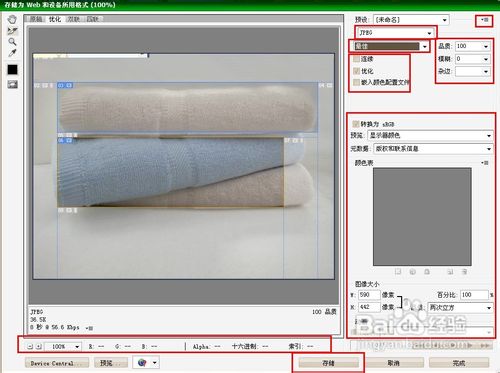Open the JPEG file format dropdown

[396, 33]
